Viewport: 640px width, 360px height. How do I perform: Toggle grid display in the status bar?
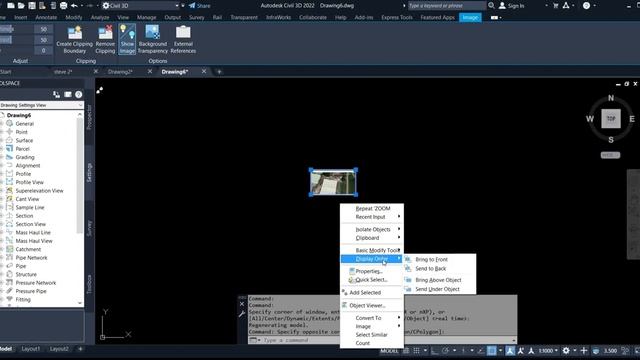(x=406, y=351)
